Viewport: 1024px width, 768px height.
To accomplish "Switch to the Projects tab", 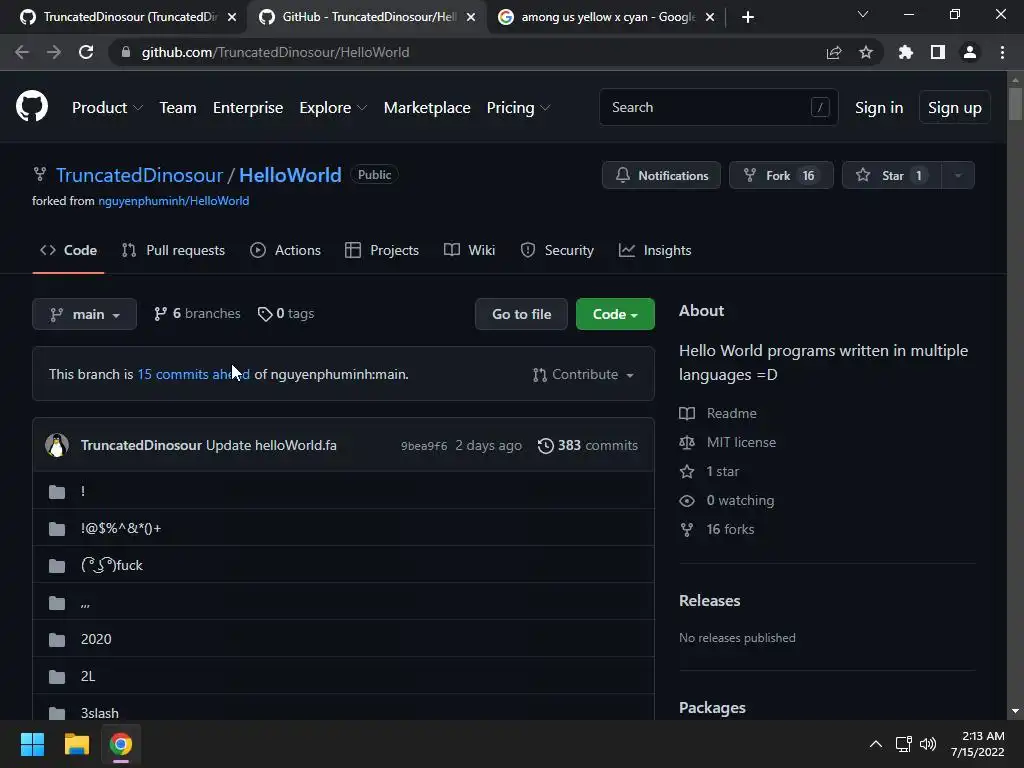I will 382,250.
